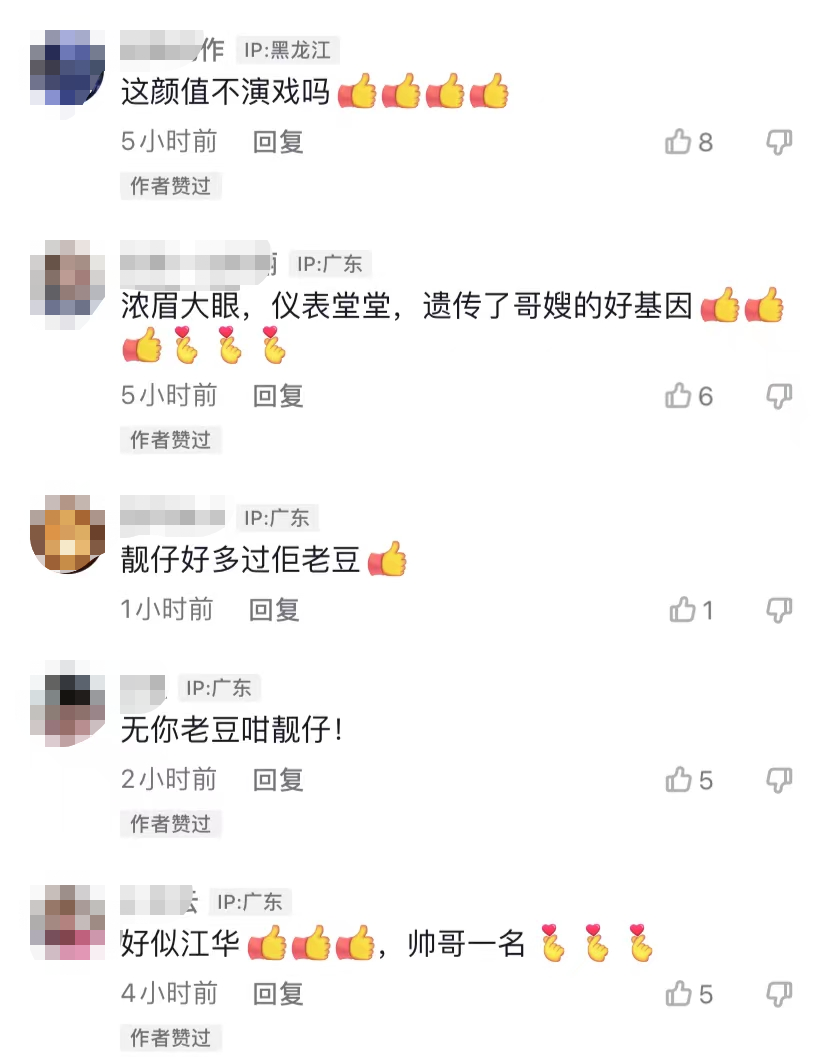Dislike the comment '这颜值不演戏吗'
Viewport: 828px width, 1057px height.
pos(779,142)
